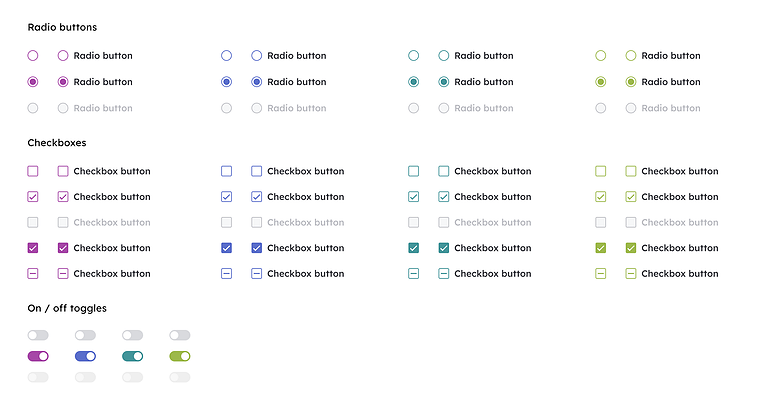This screenshot has height=403, width=759.
Task: Select the unselected purple labeled Radio button
Action: [63, 56]
